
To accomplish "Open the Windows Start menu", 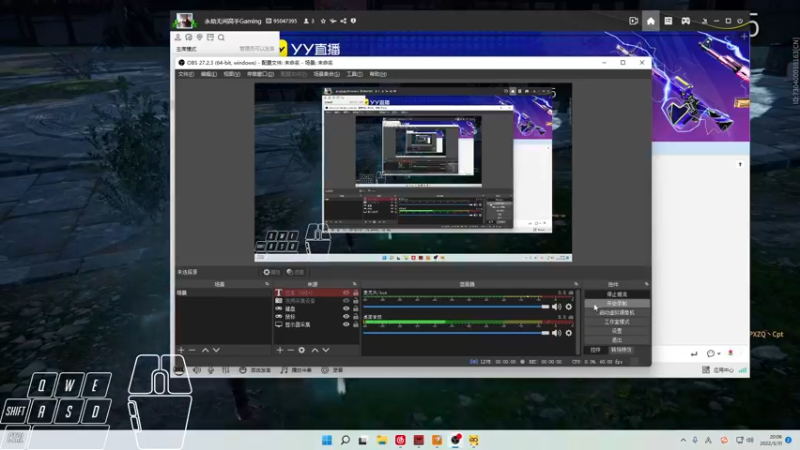I will tap(327, 440).
